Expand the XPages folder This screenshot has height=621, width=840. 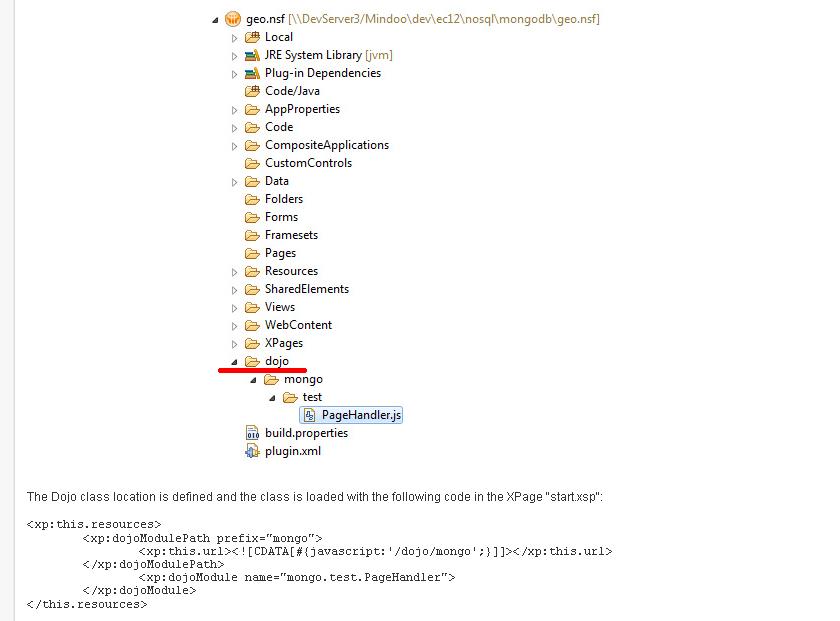point(235,343)
